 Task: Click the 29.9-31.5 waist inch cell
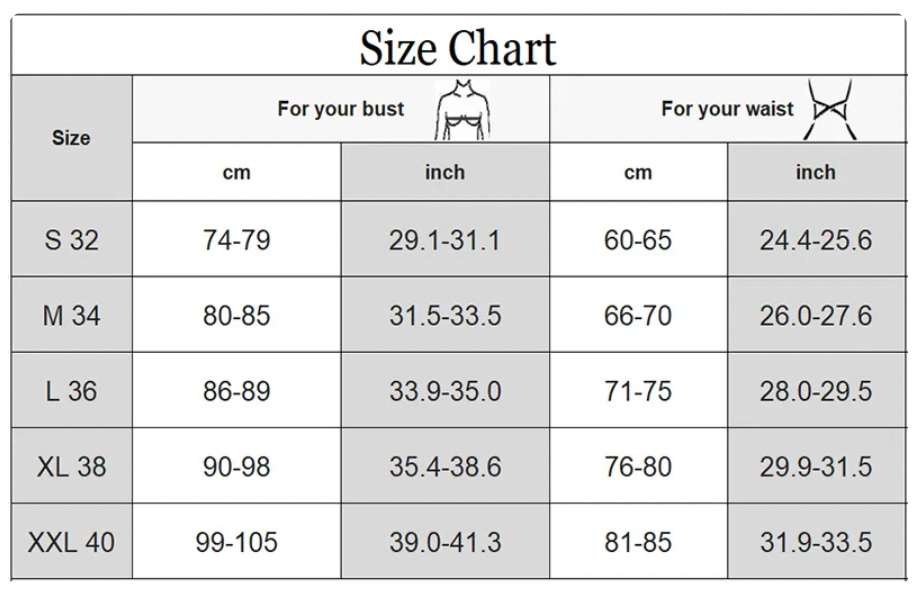[816, 466]
